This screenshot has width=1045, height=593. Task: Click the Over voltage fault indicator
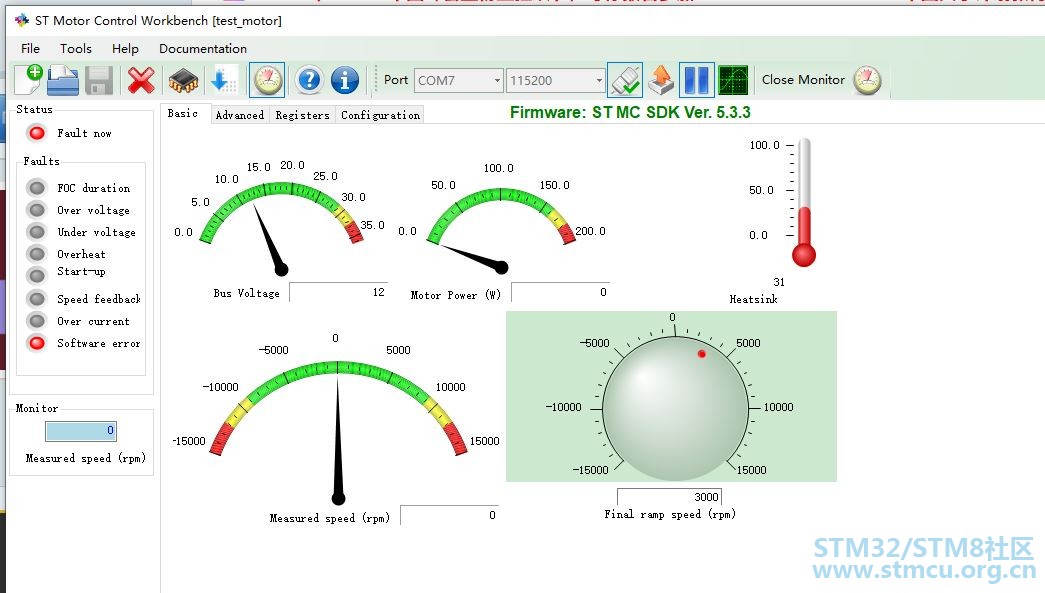[37, 210]
